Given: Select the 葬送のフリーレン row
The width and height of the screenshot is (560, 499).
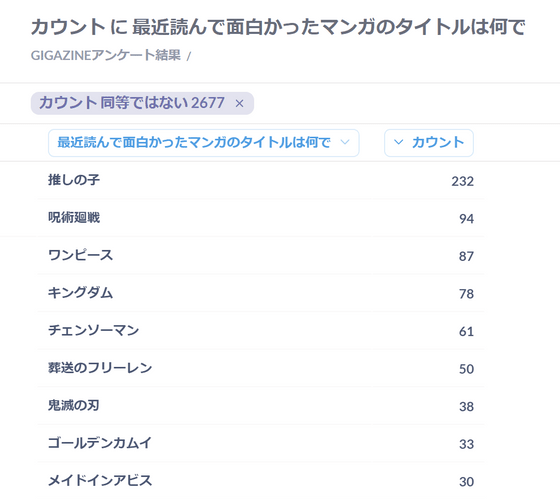Looking at the screenshot, I should 261,368.
